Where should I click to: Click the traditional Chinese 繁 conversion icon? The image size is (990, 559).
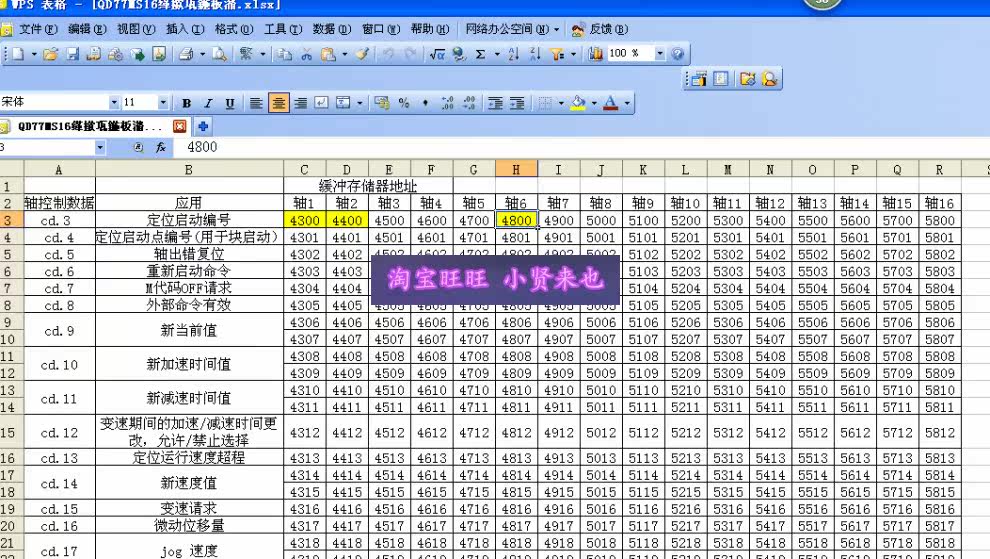(x=246, y=54)
